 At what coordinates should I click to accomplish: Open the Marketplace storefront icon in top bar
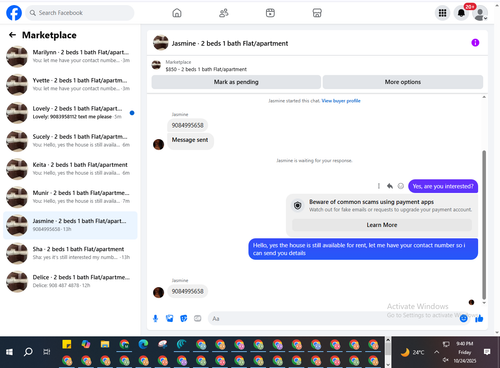click(x=317, y=13)
